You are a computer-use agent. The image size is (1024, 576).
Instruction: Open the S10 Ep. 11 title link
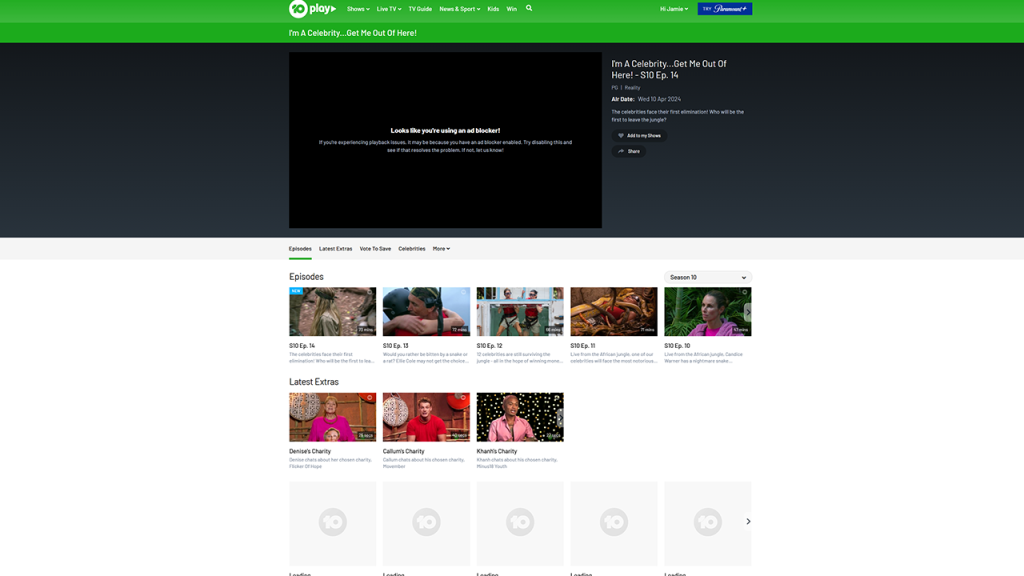583,345
